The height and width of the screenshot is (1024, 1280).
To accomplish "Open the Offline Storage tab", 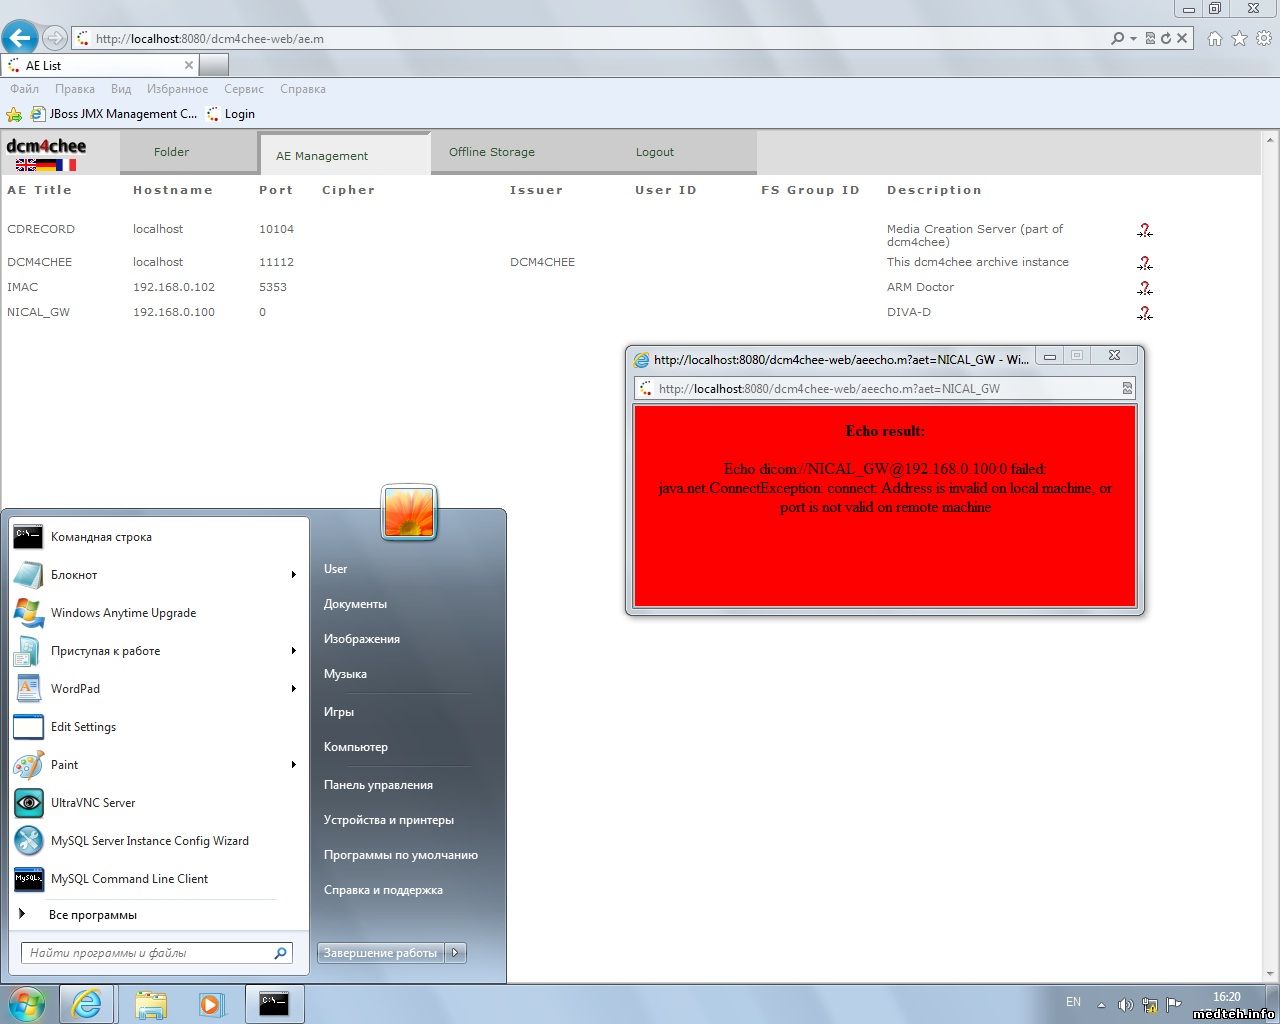I will [x=491, y=152].
